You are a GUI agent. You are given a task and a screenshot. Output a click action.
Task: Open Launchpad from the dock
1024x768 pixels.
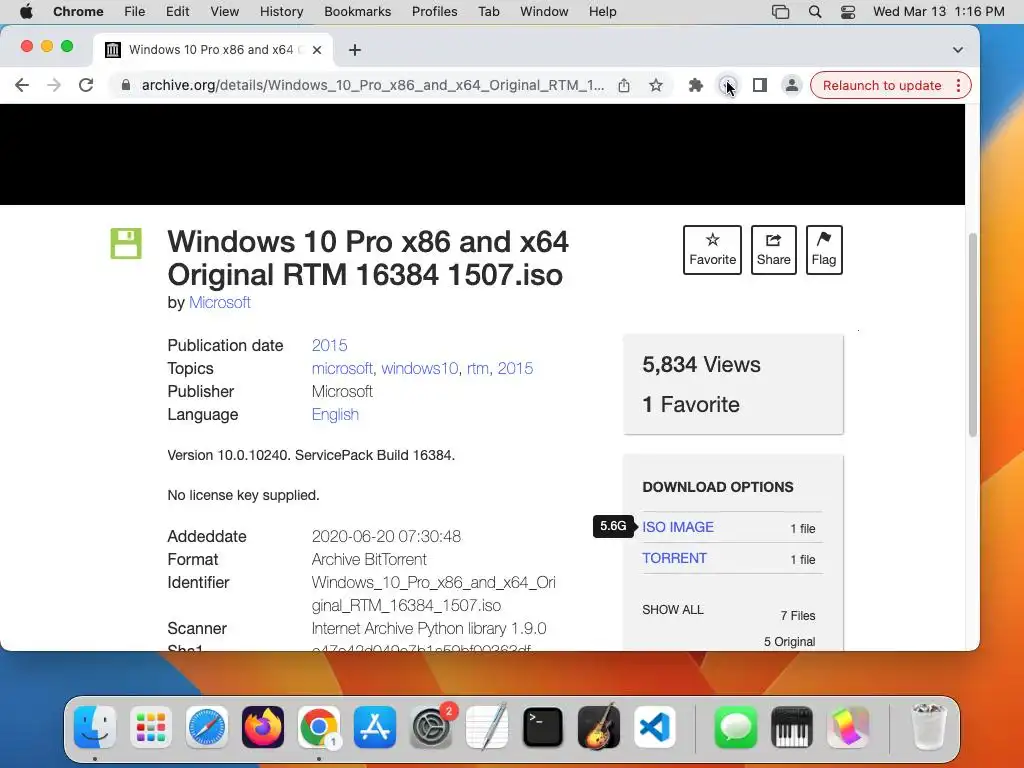[151, 727]
